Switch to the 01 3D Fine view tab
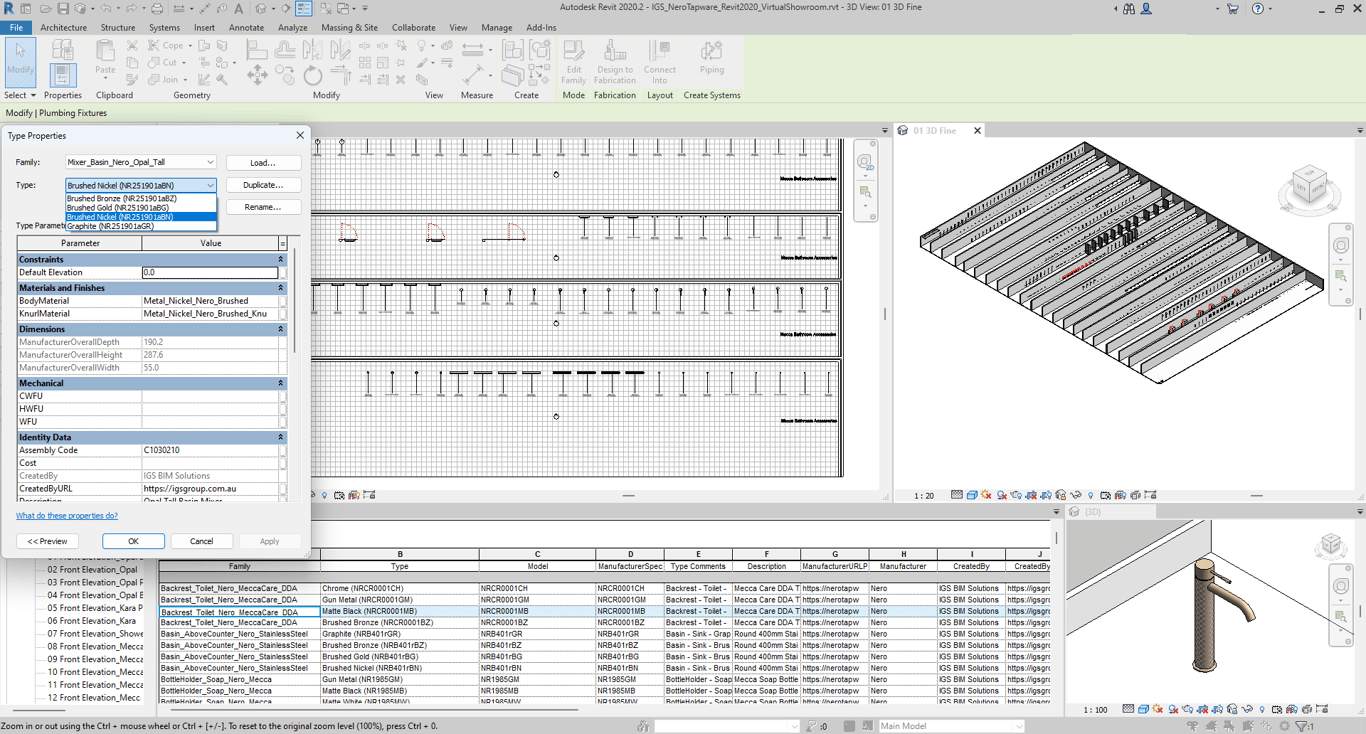1366x734 pixels. [933, 131]
